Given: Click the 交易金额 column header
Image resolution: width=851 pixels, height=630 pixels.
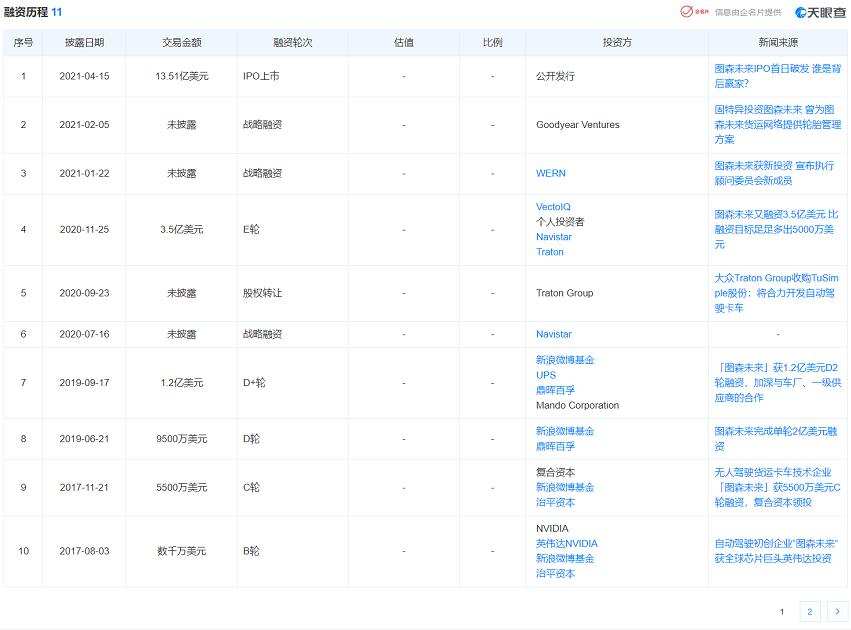Looking at the screenshot, I should (181, 42).
